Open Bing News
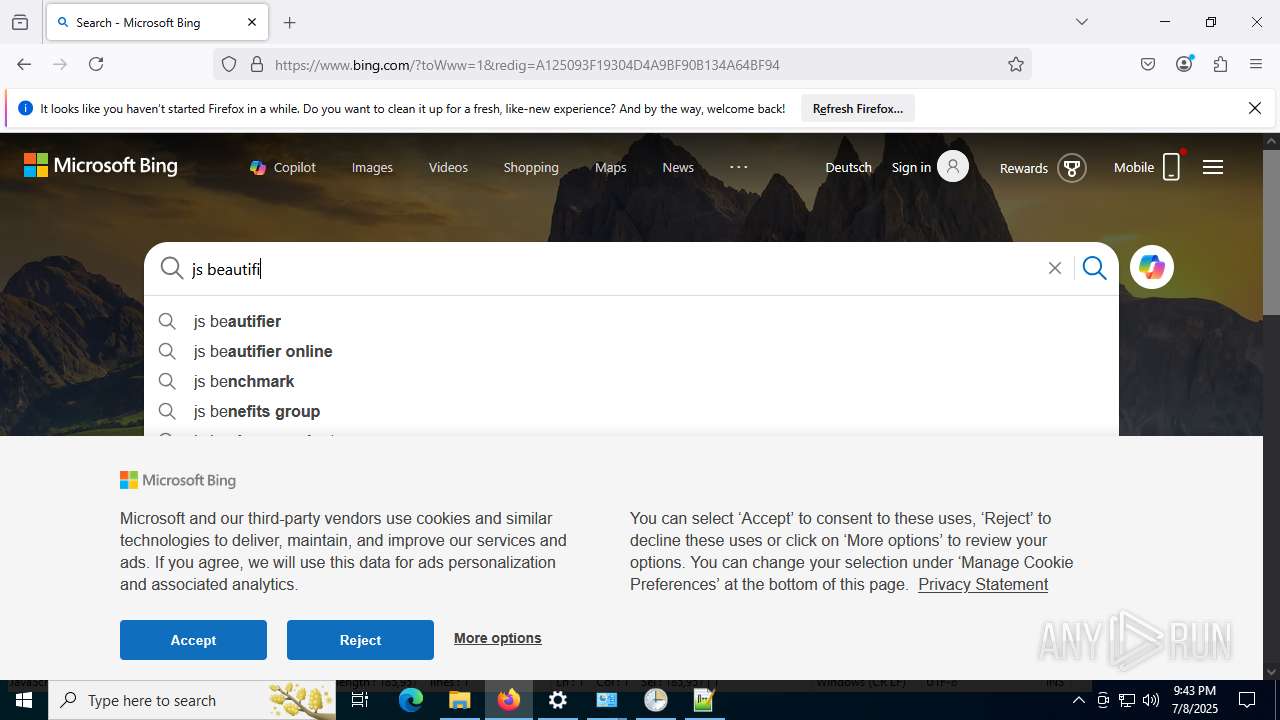Viewport: 1280px width, 720px height. (x=678, y=167)
